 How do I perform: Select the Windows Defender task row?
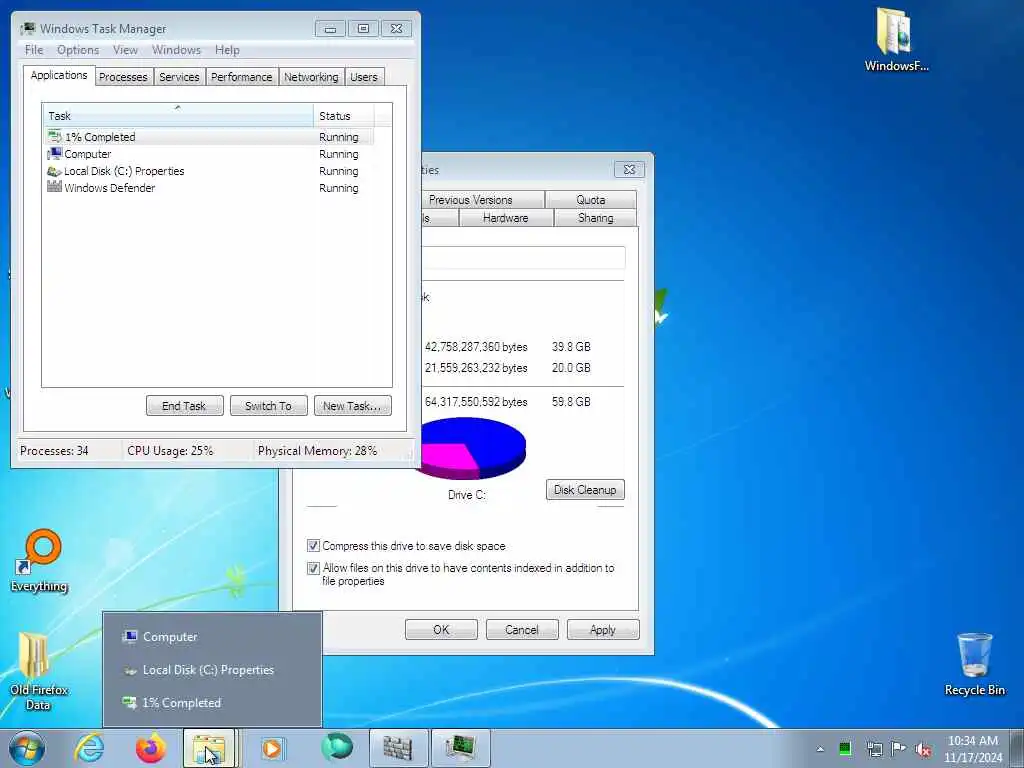[208, 188]
